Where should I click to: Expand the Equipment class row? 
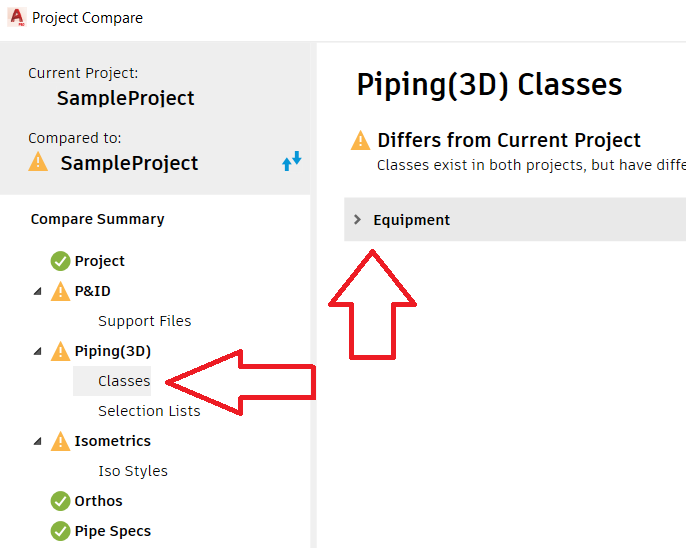click(358, 220)
